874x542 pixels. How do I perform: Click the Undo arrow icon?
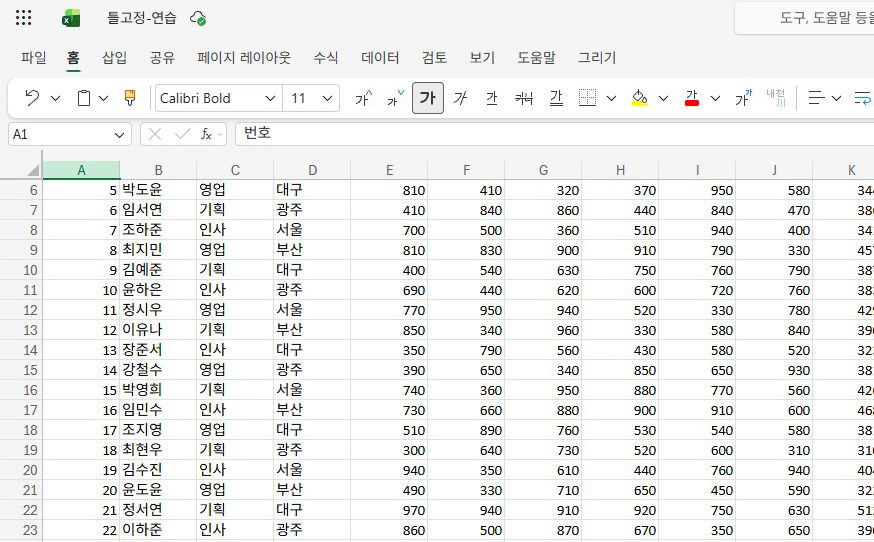[x=32, y=98]
